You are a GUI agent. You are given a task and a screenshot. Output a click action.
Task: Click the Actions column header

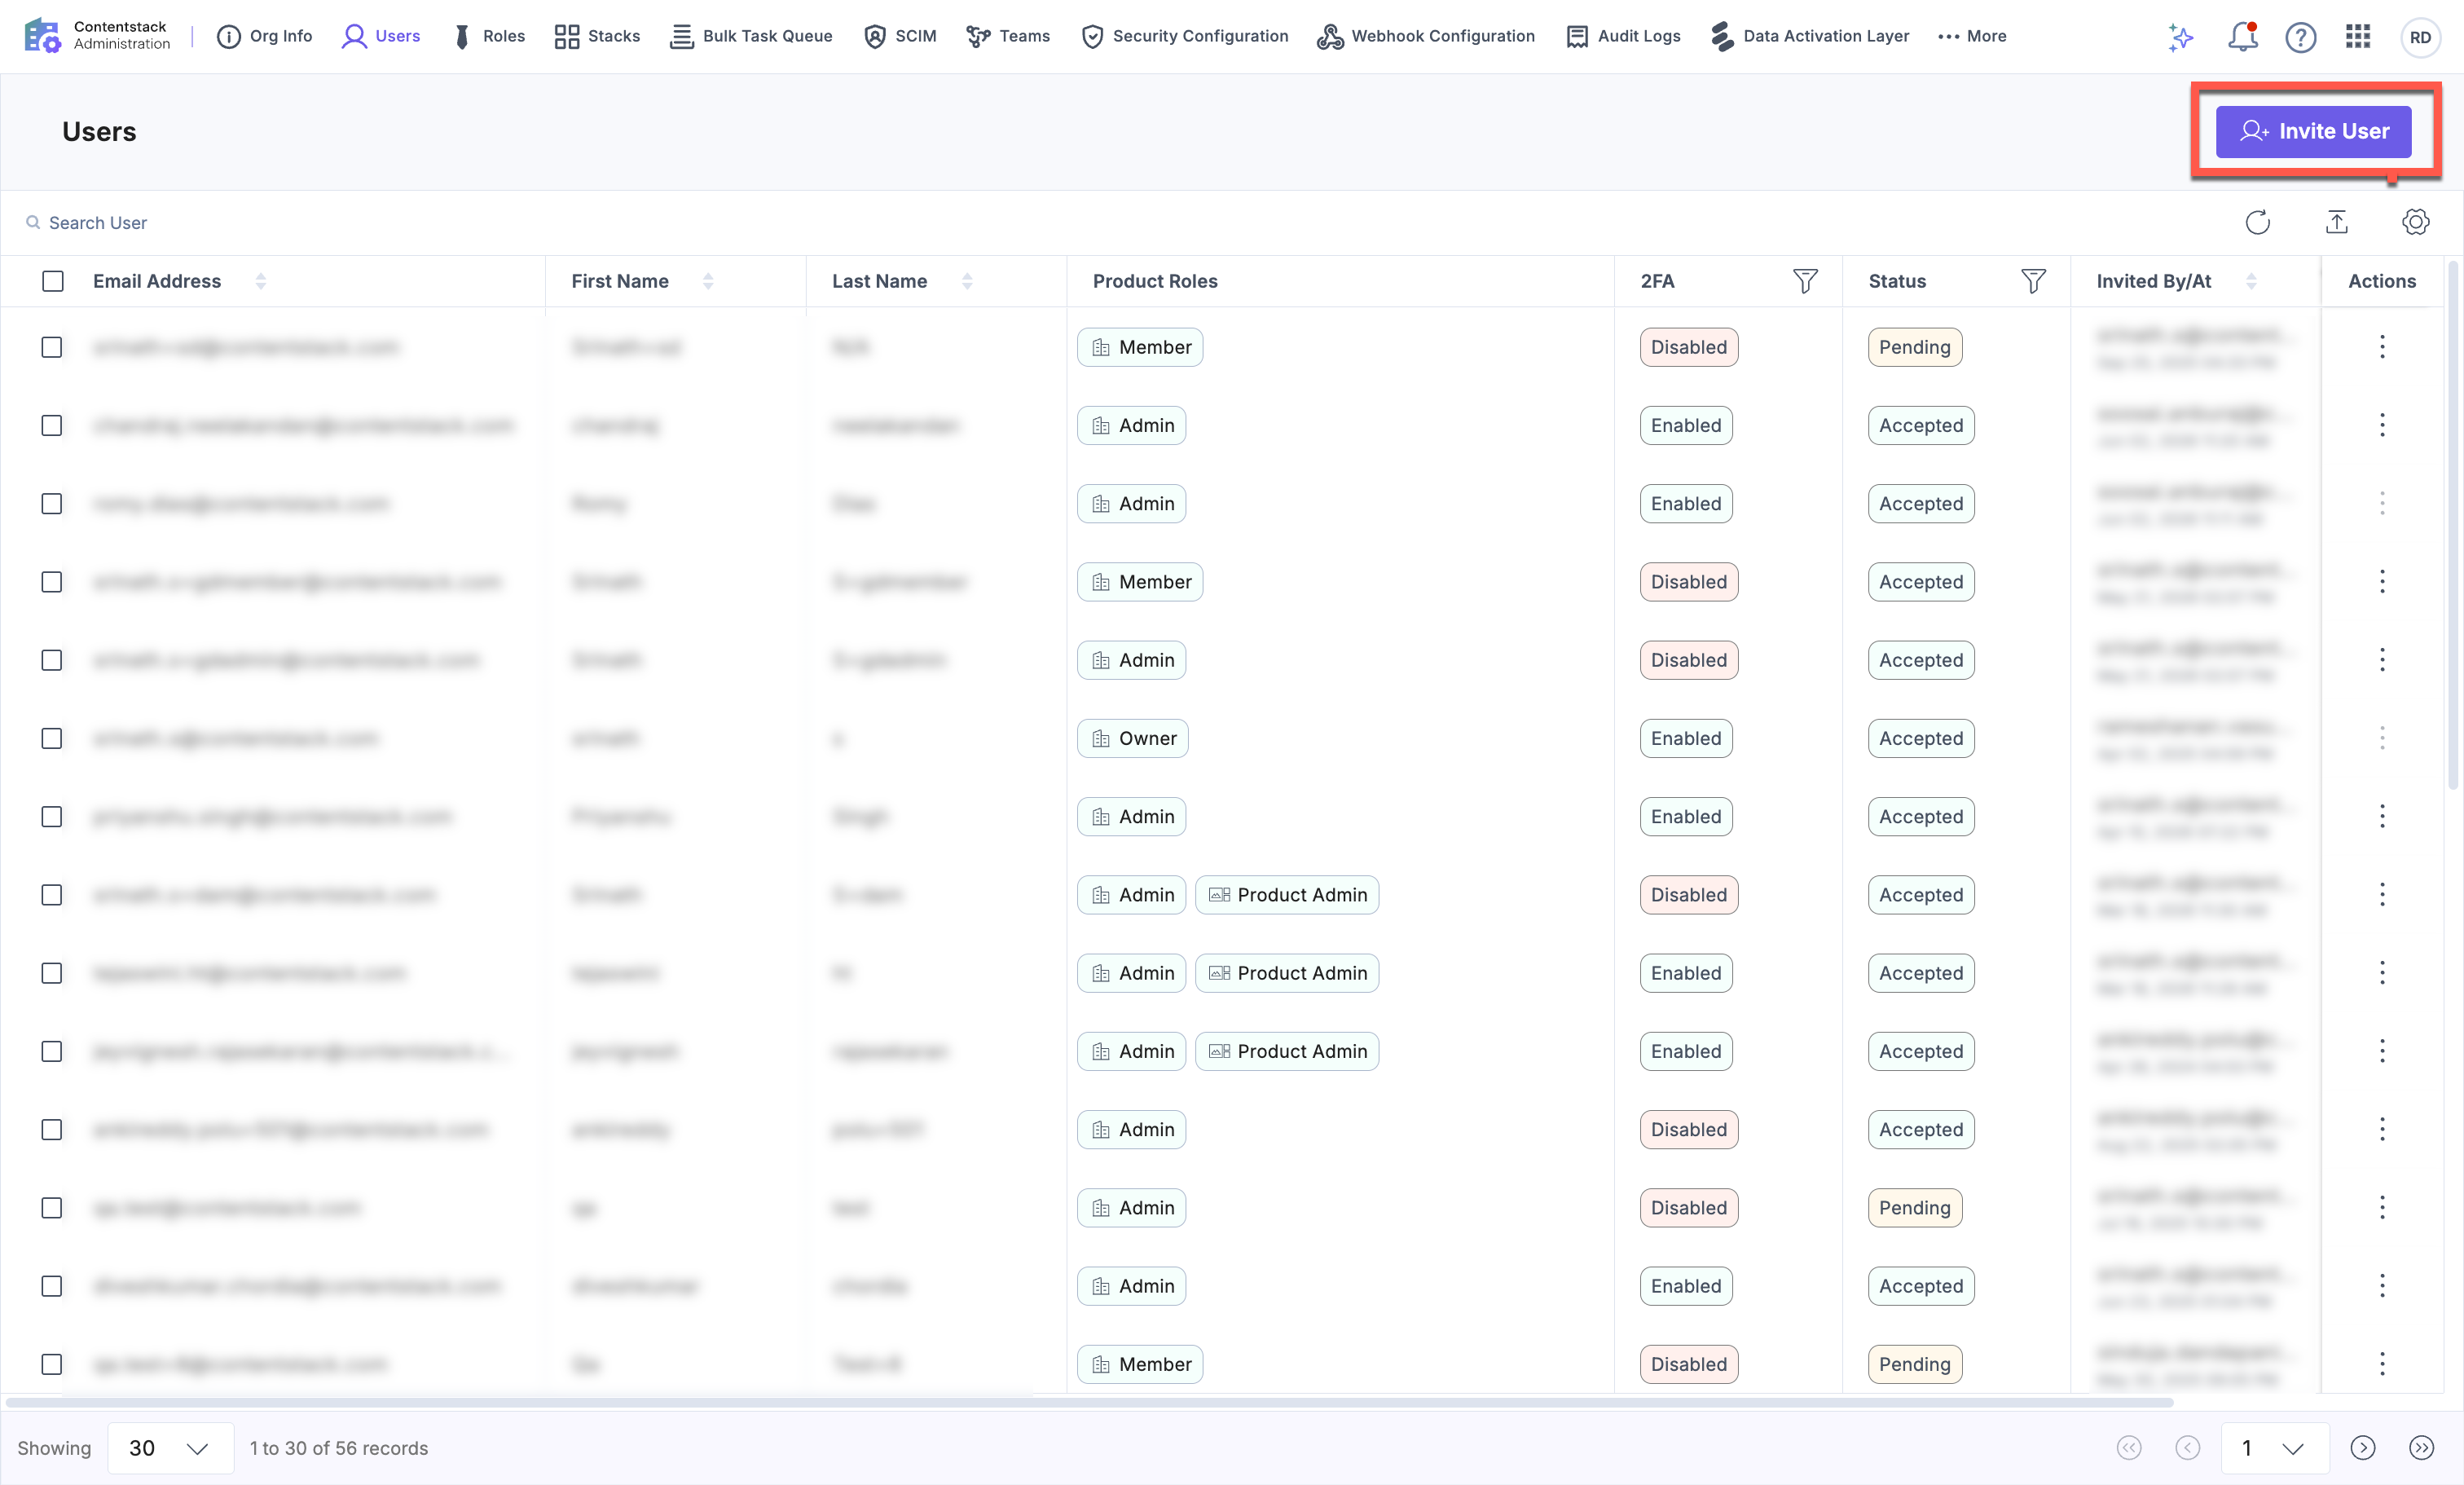coord(2381,281)
